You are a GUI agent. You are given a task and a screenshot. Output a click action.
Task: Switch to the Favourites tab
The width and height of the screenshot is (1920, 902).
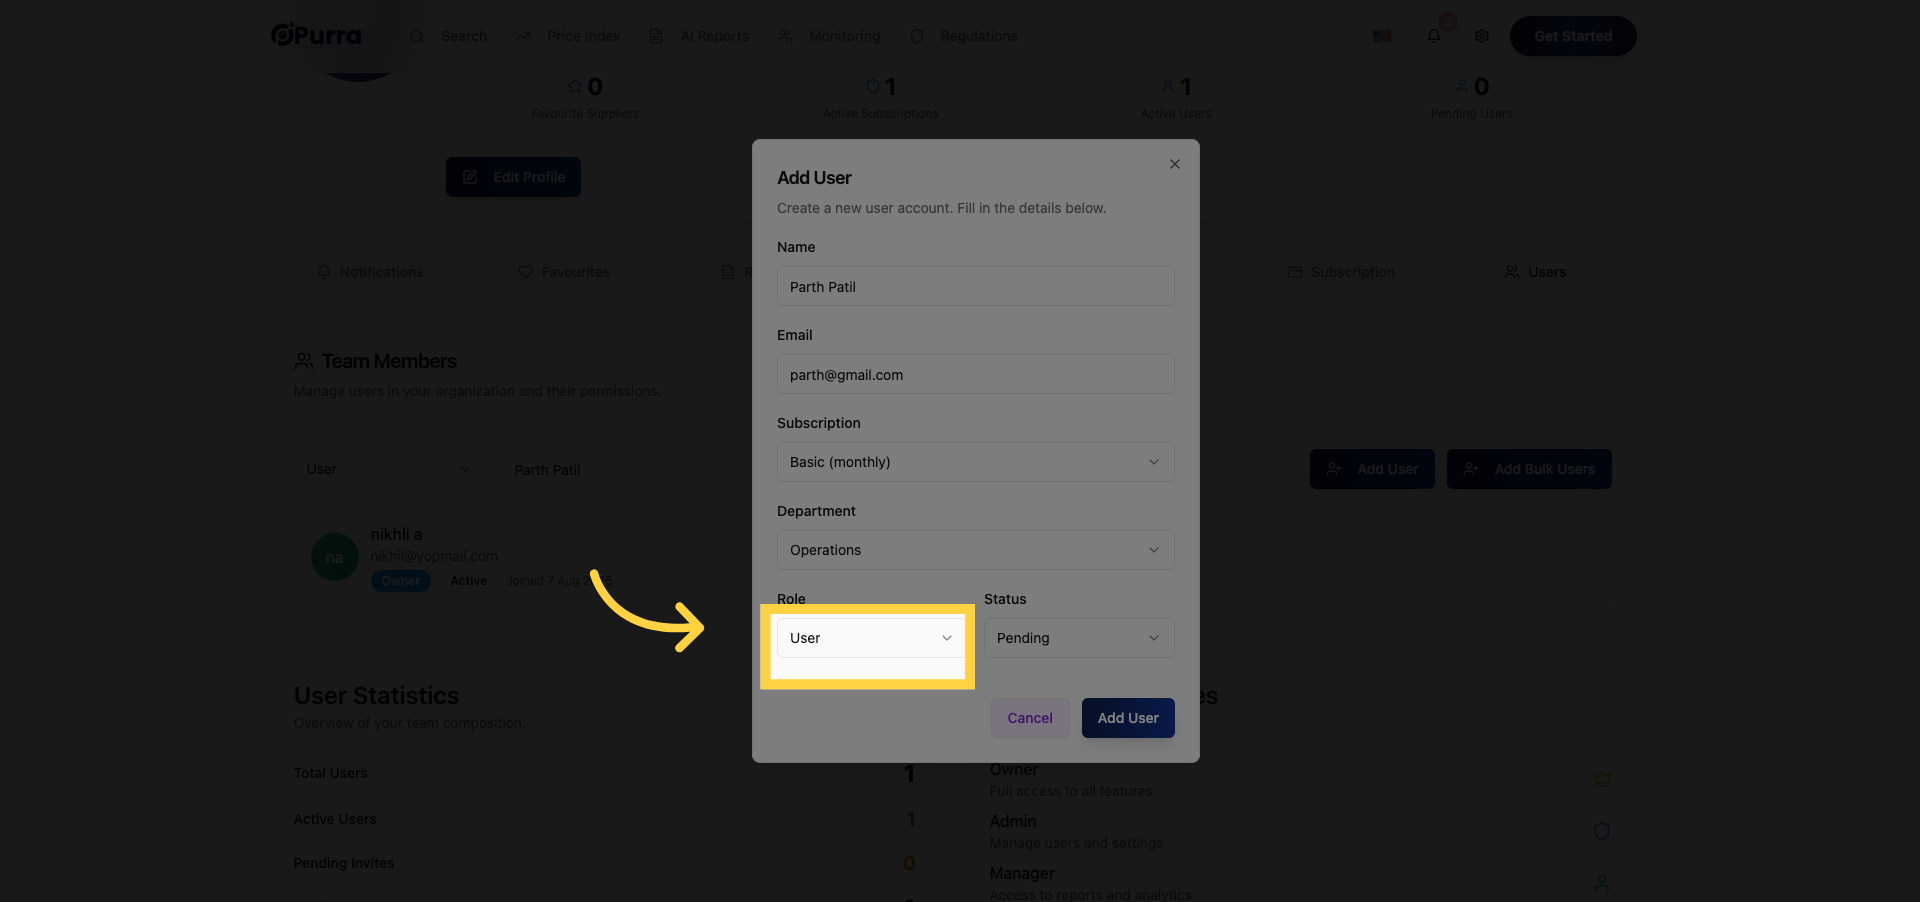(564, 272)
